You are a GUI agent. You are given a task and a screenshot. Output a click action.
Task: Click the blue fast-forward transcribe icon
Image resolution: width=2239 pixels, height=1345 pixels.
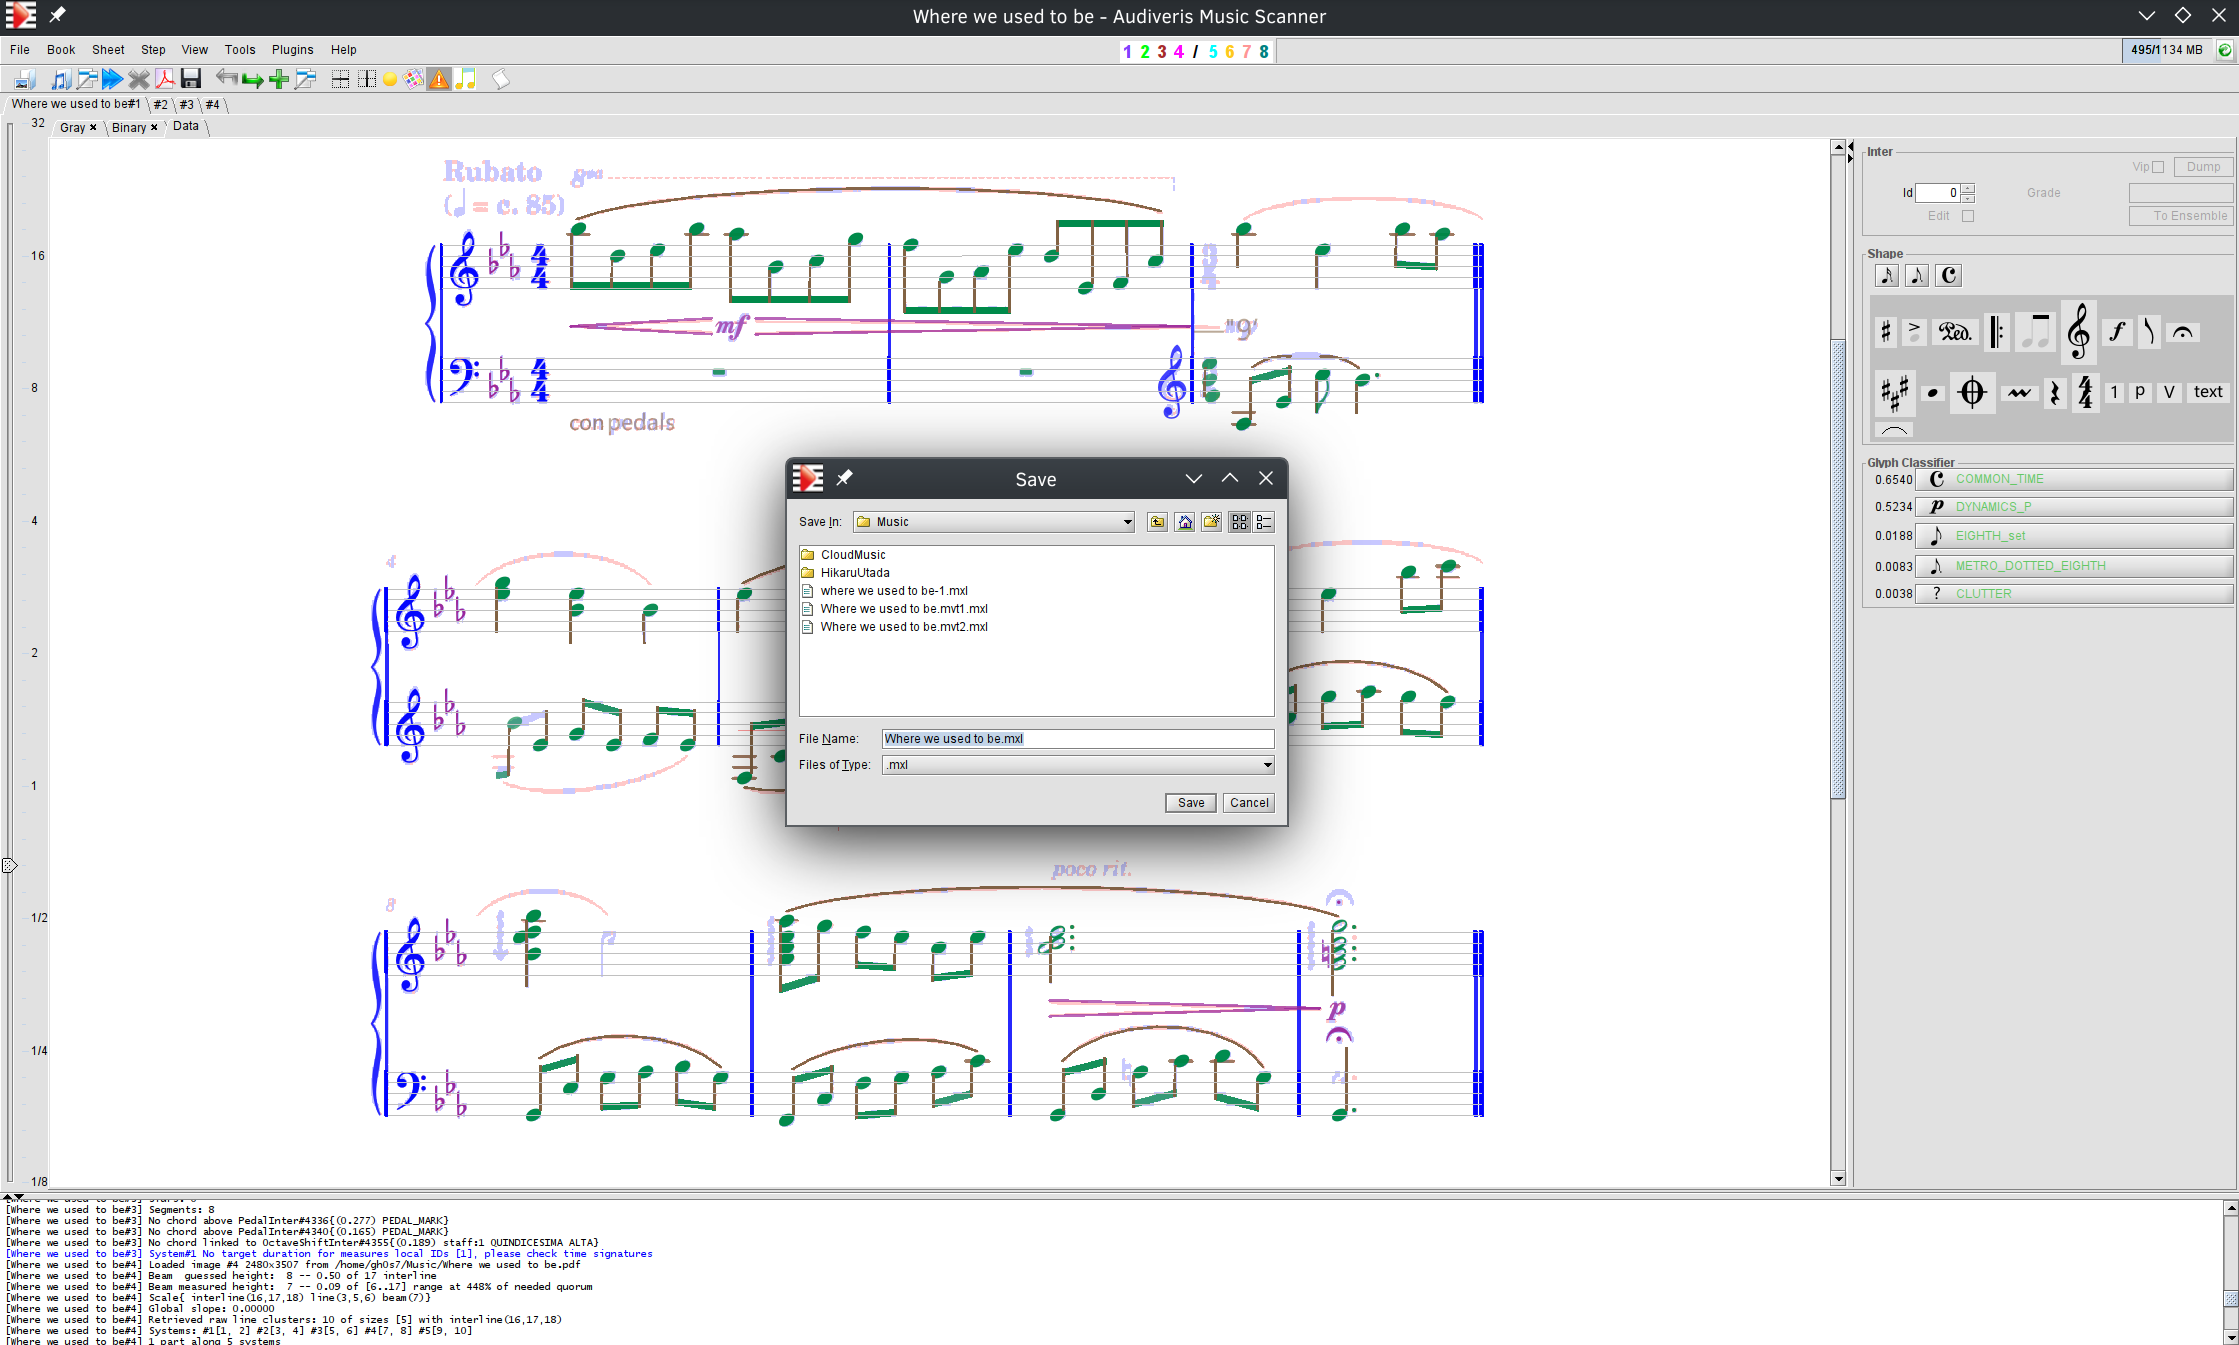(112, 79)
